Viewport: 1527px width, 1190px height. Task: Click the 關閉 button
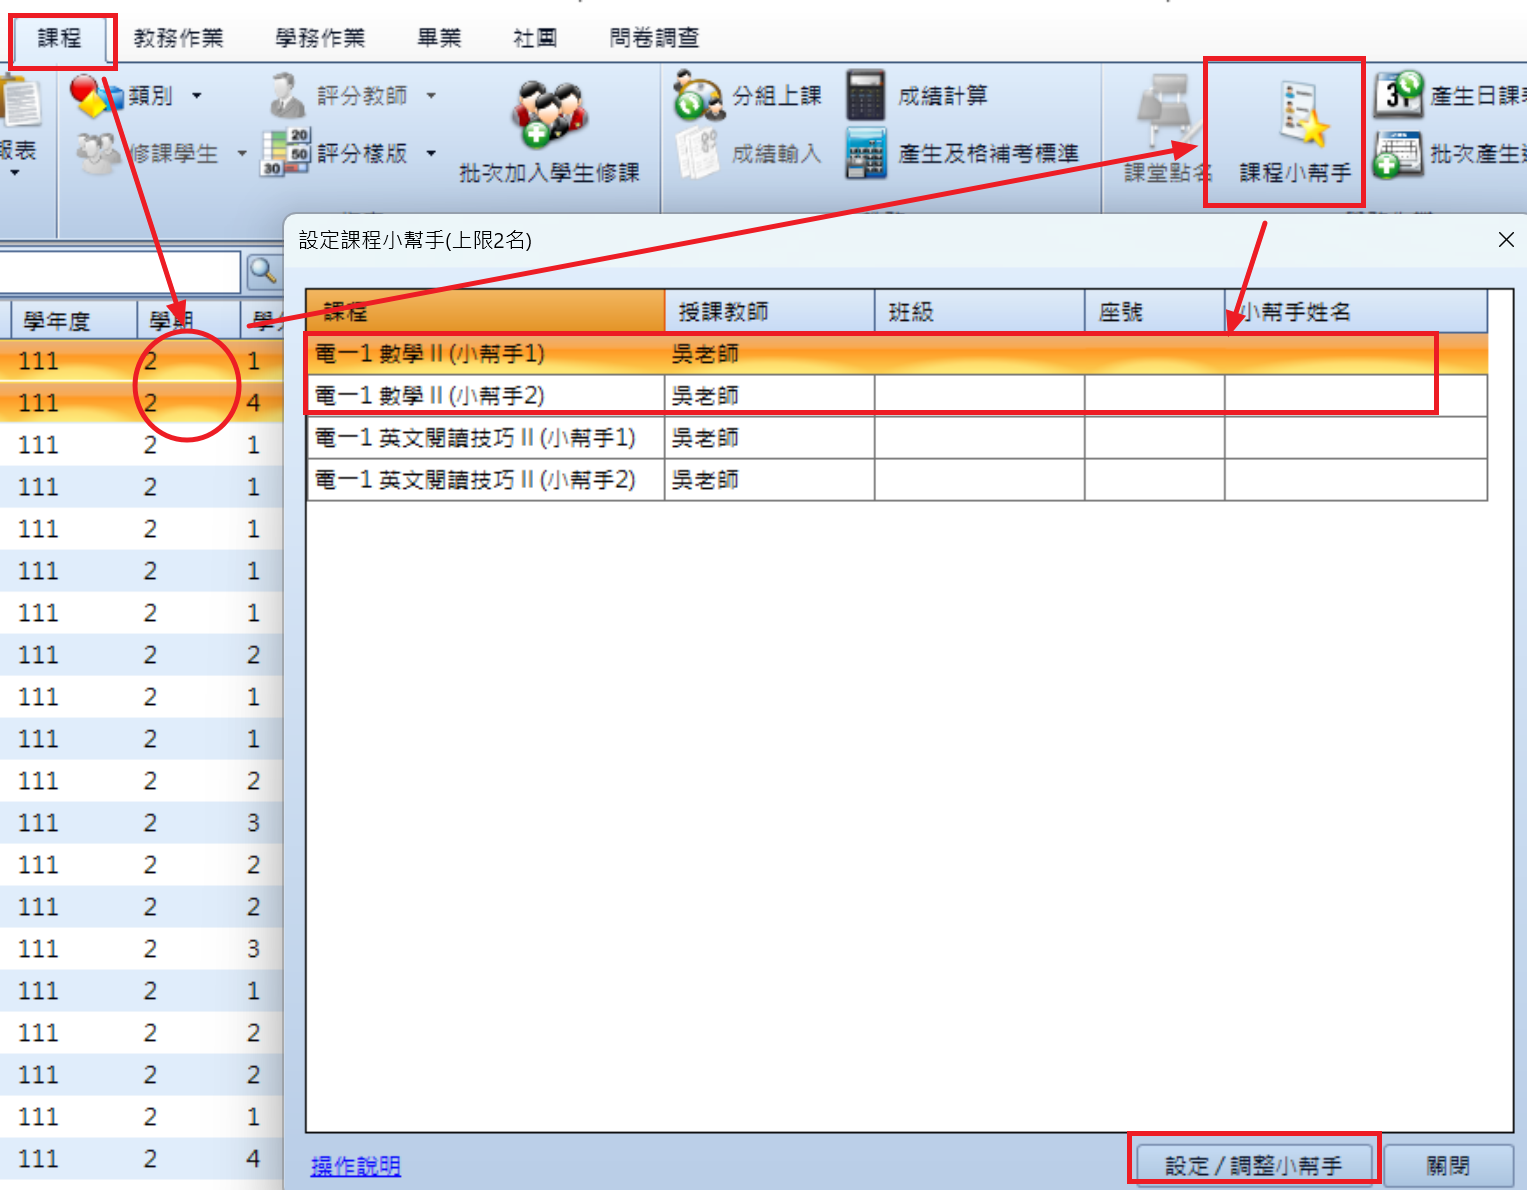click(x=1448, y=1166)
